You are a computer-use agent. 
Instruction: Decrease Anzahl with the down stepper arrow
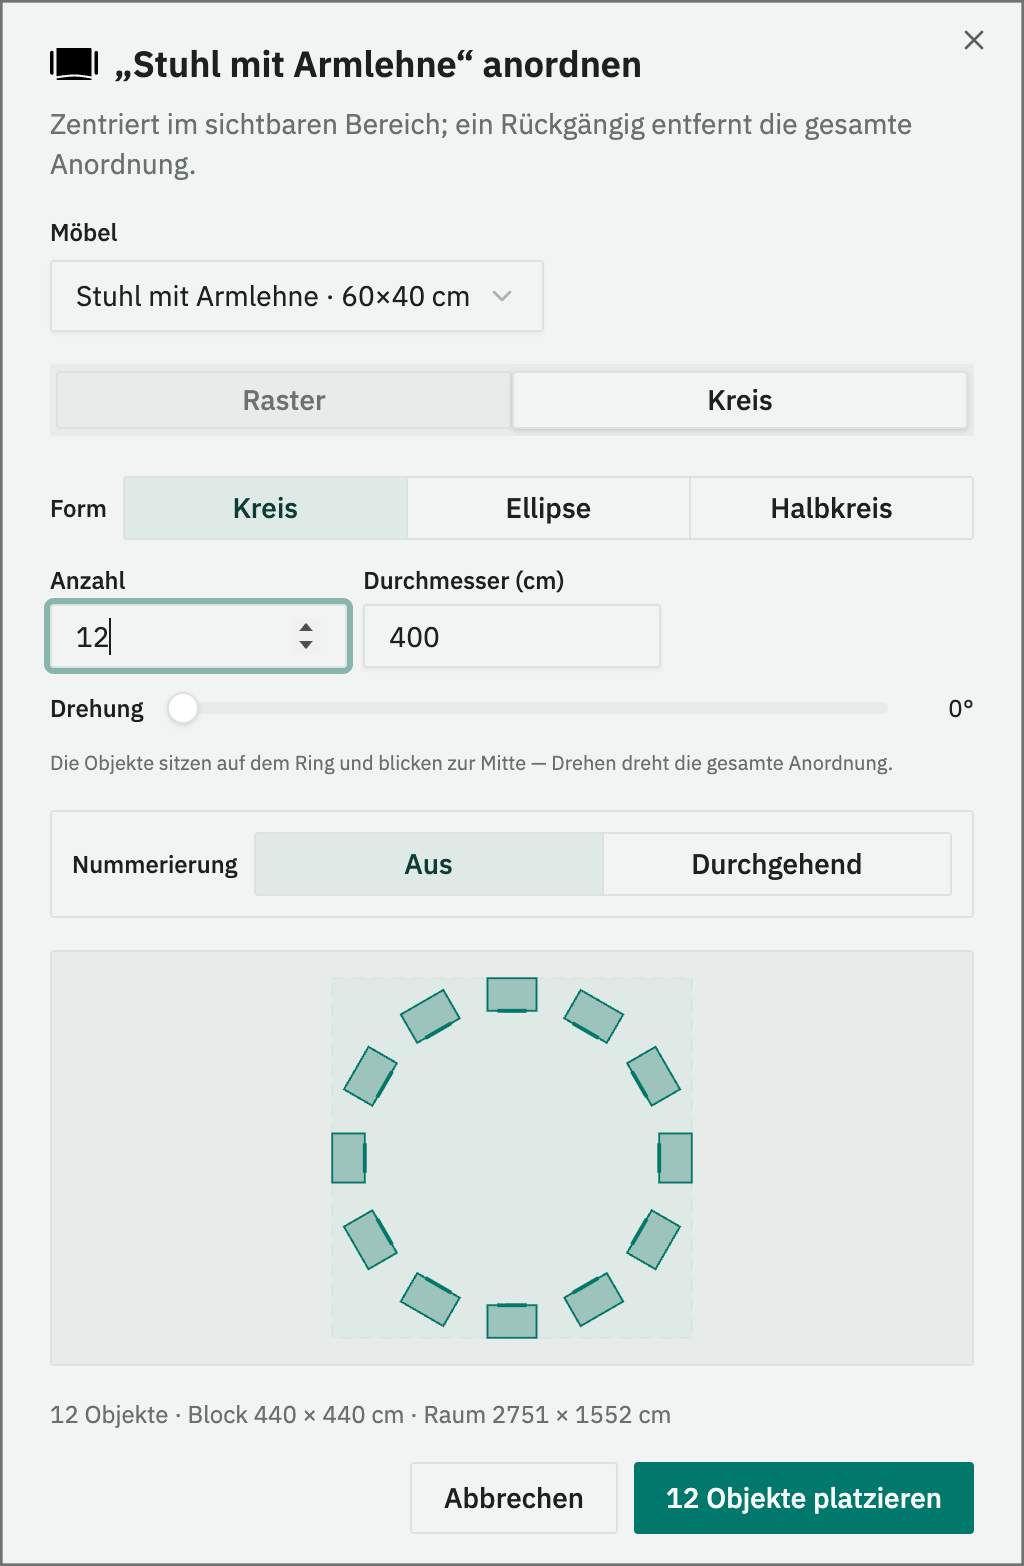click(x=306, y=645)
